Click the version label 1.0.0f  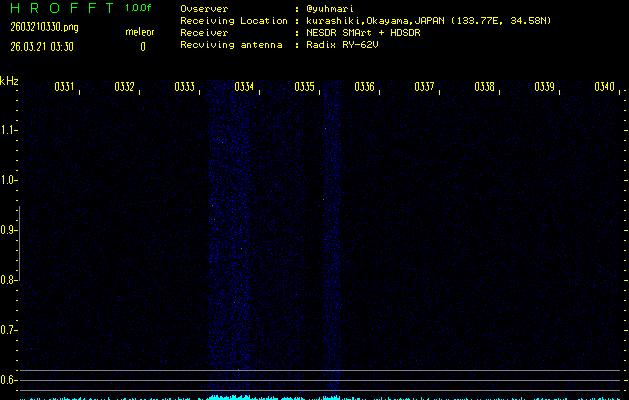coord(138,8)
